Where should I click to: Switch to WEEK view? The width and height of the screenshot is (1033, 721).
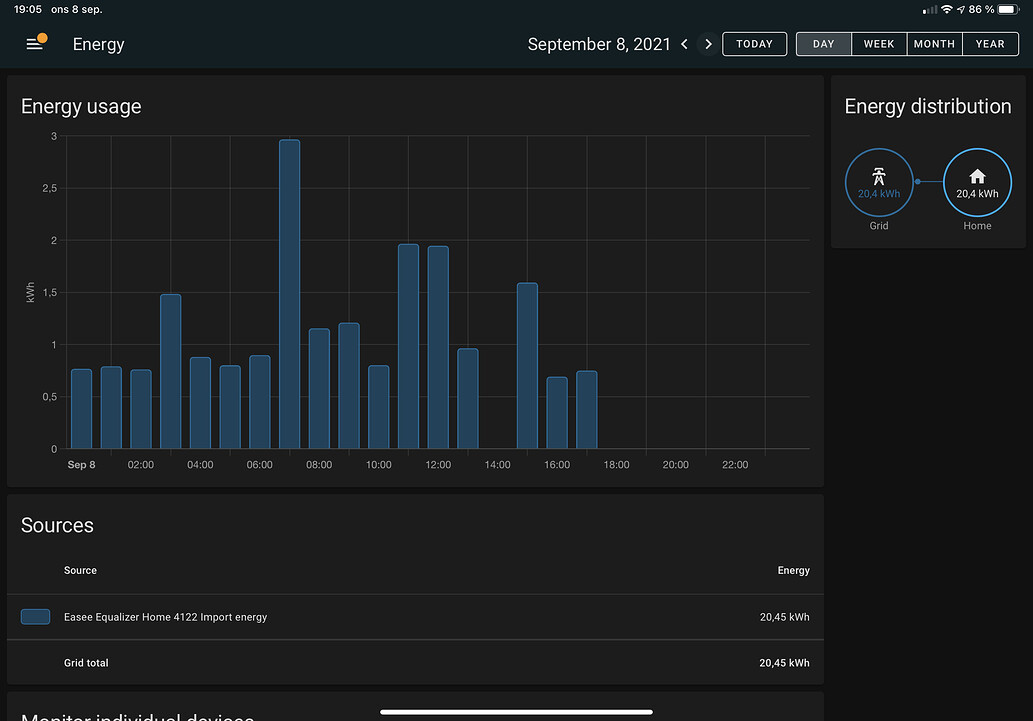point(879,44)
